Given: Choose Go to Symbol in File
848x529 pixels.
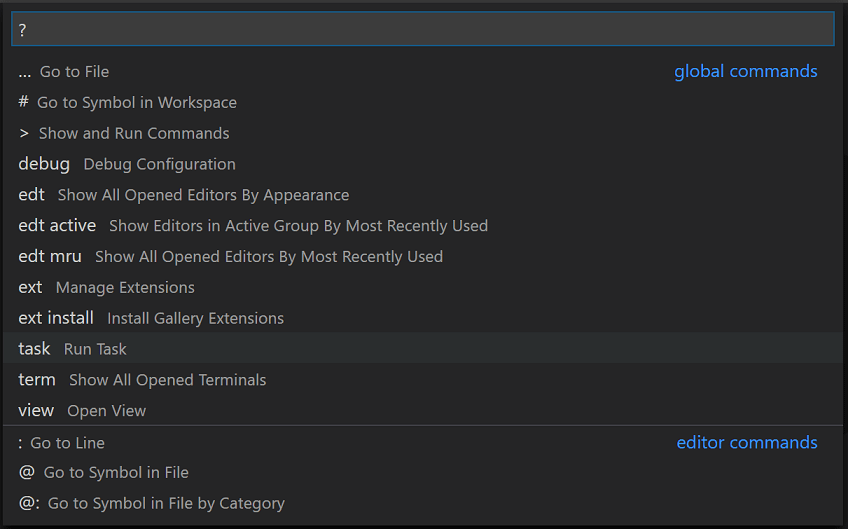Looking at the screenshot, I should pyautogui.click(x=115, y=473).
